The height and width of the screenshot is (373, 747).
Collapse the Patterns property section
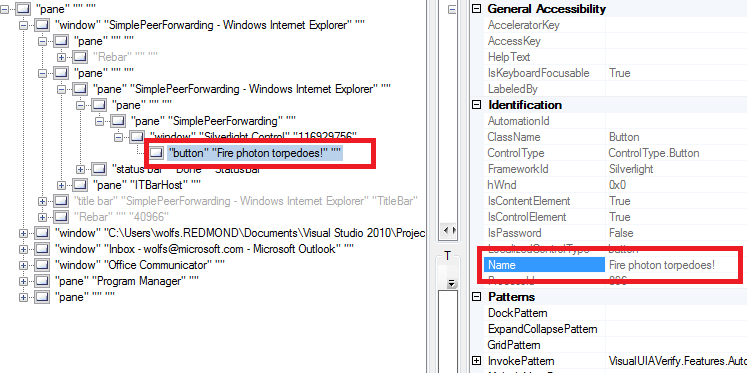click(x=476, y=297)
